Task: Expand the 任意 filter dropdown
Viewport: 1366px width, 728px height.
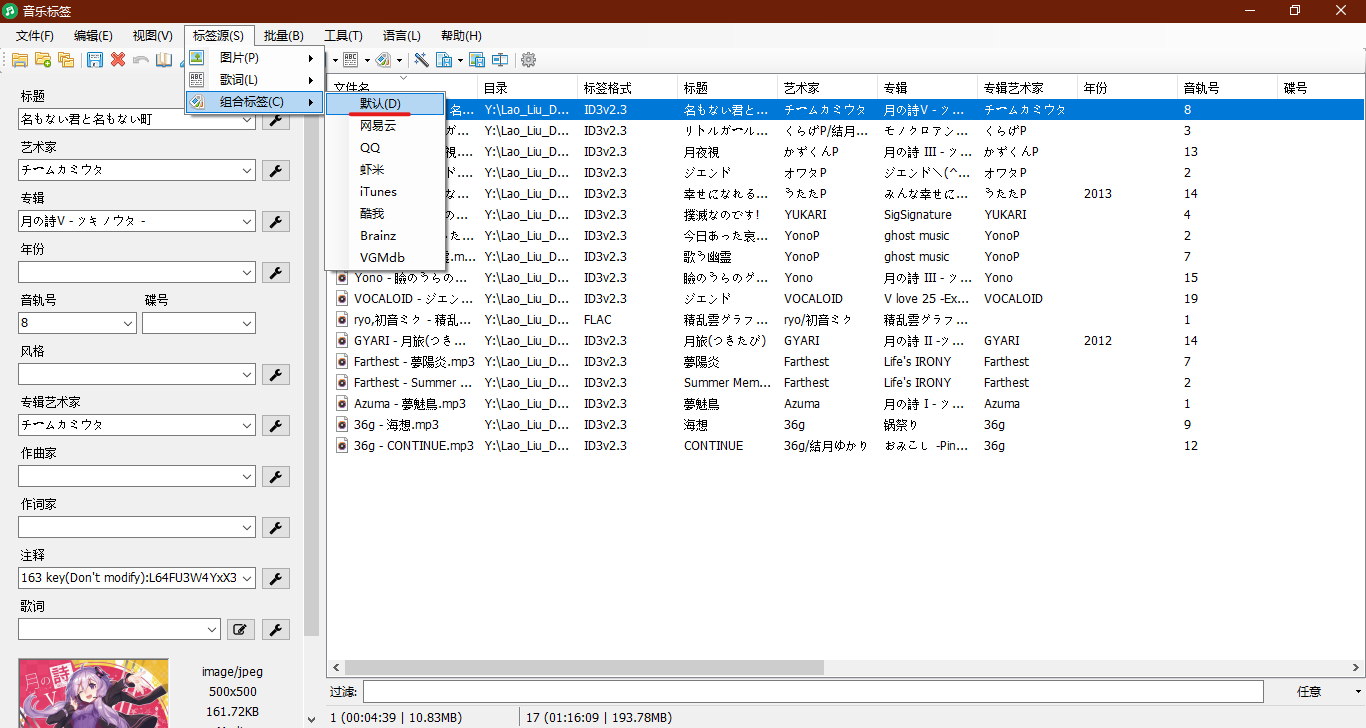Action: (1358, 692)
